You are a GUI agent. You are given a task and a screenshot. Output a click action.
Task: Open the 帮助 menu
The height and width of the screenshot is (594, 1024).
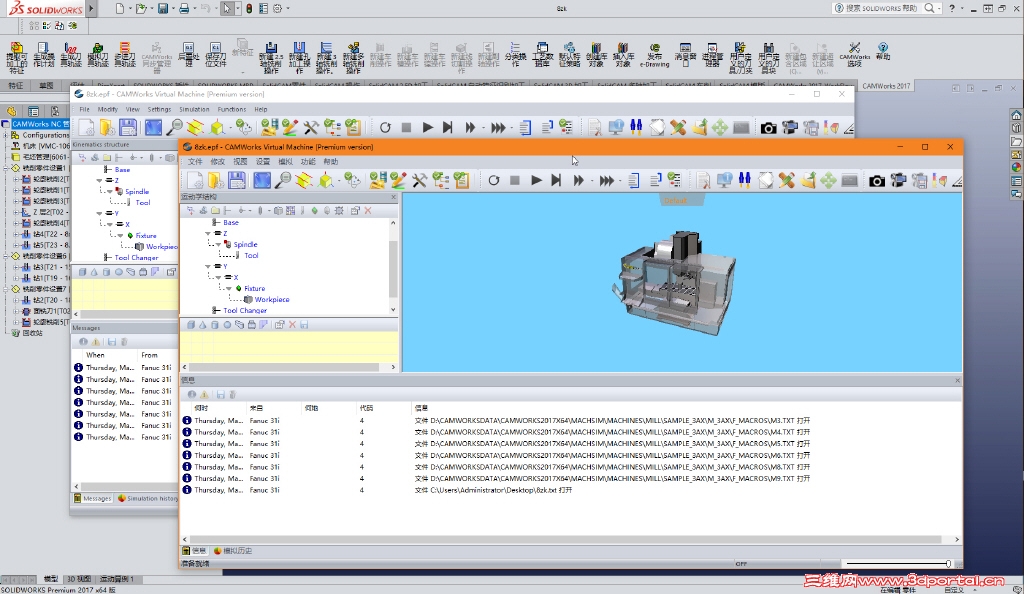[x=330, y=161]
